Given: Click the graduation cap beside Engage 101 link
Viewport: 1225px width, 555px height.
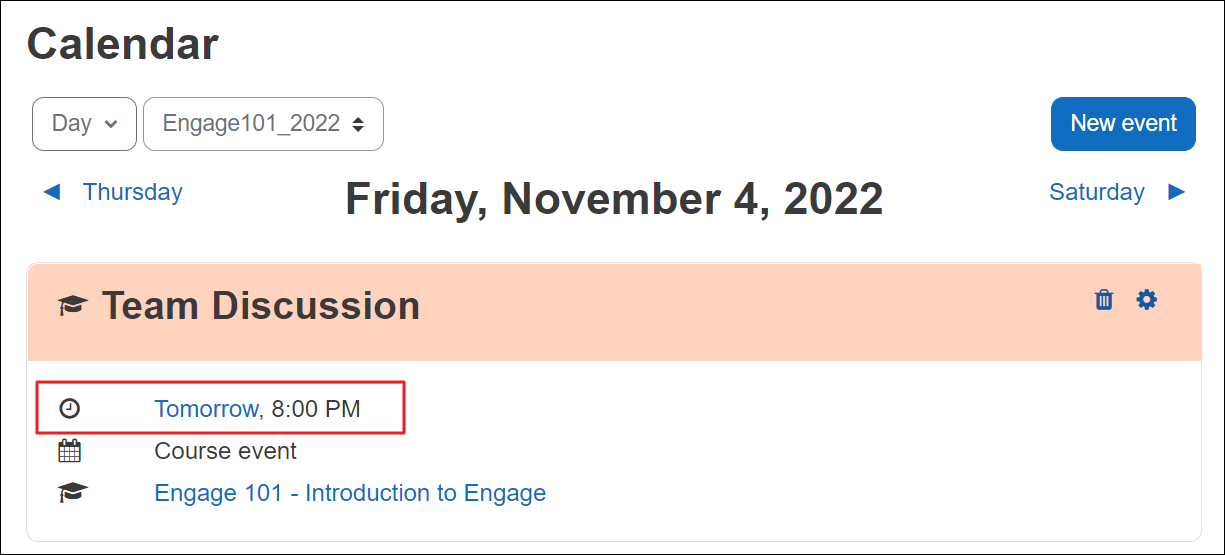Looking at the screenshot, I should tap(72, 493).
